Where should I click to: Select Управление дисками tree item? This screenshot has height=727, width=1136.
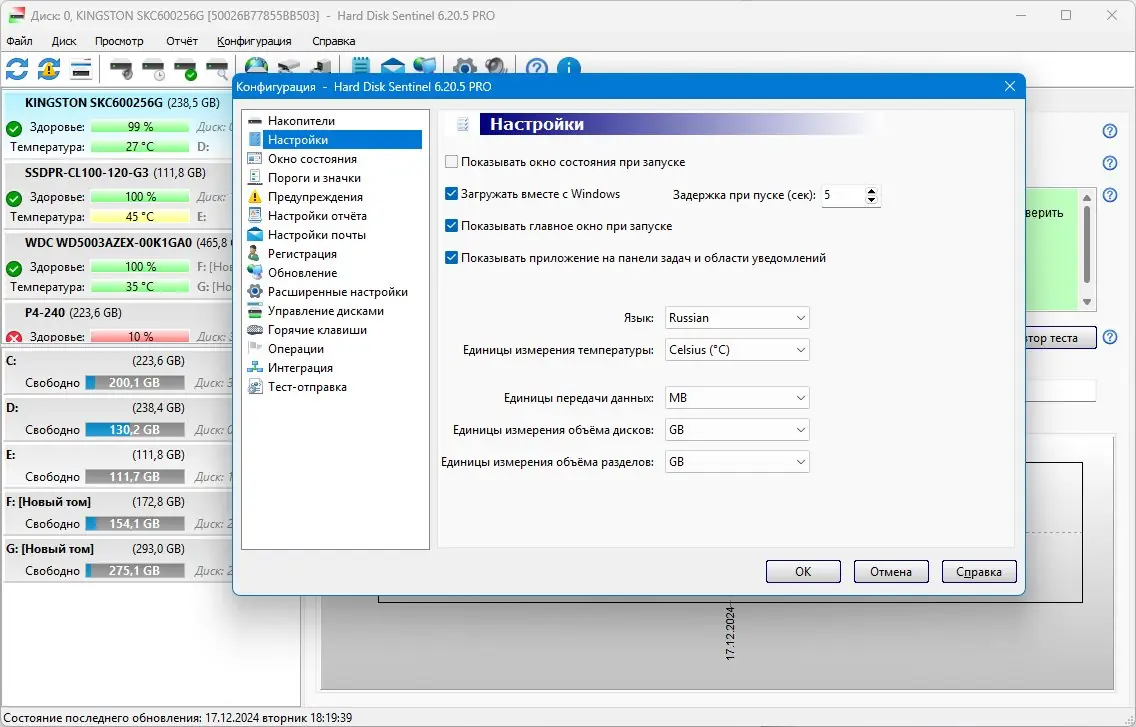[326, 310]
